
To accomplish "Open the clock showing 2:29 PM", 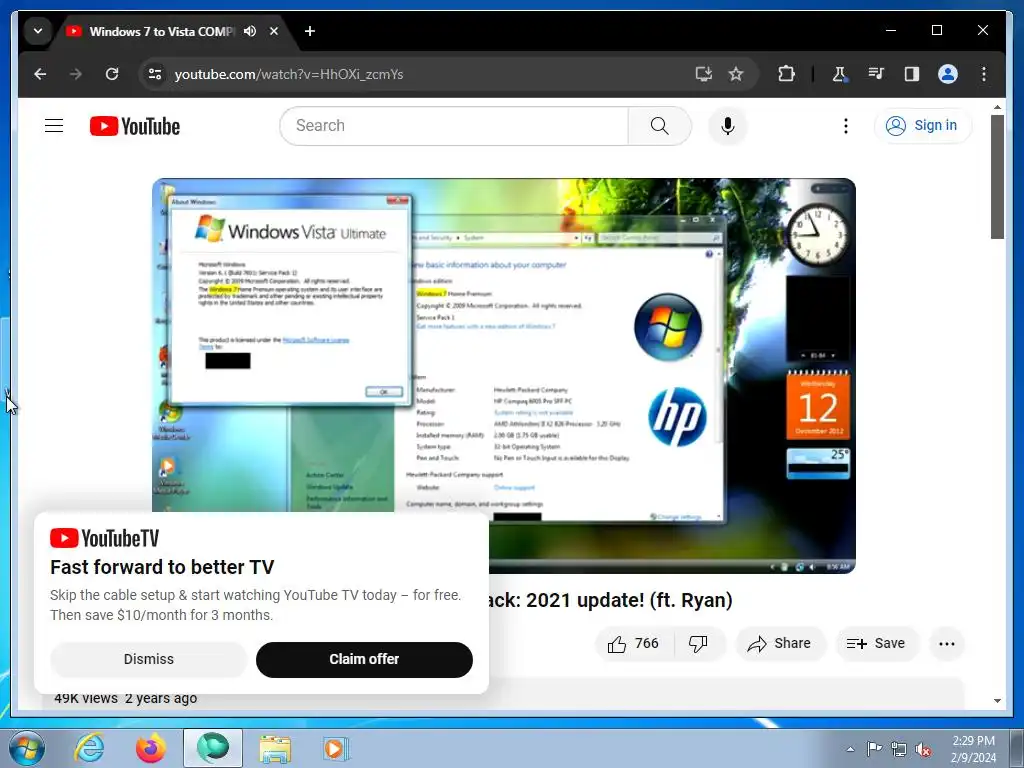I will [973, 749].
